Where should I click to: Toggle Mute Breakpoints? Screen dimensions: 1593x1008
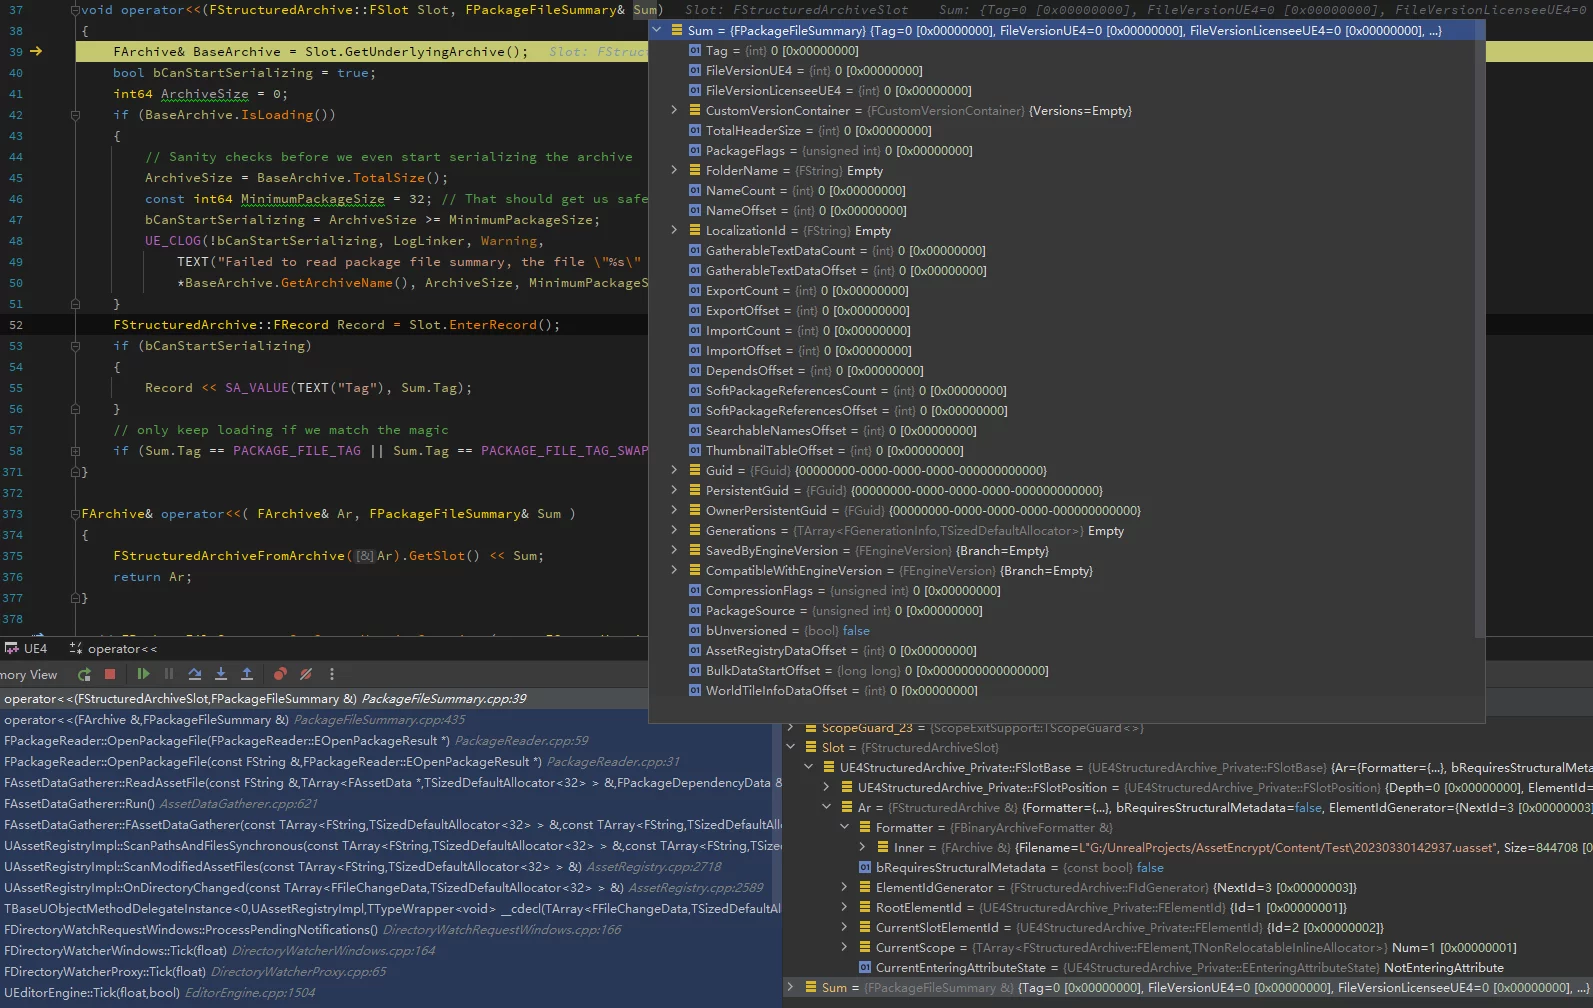(x=306, y=675)
